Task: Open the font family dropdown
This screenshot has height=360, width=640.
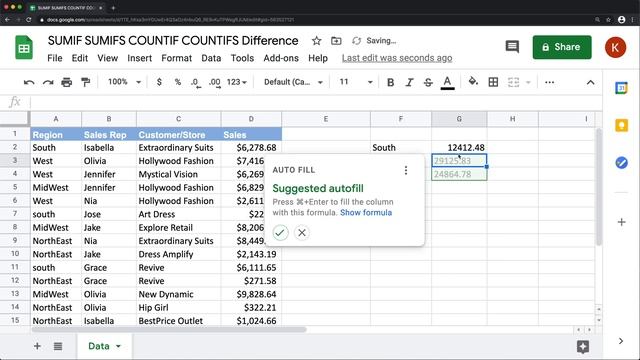Action: point(293,82)
